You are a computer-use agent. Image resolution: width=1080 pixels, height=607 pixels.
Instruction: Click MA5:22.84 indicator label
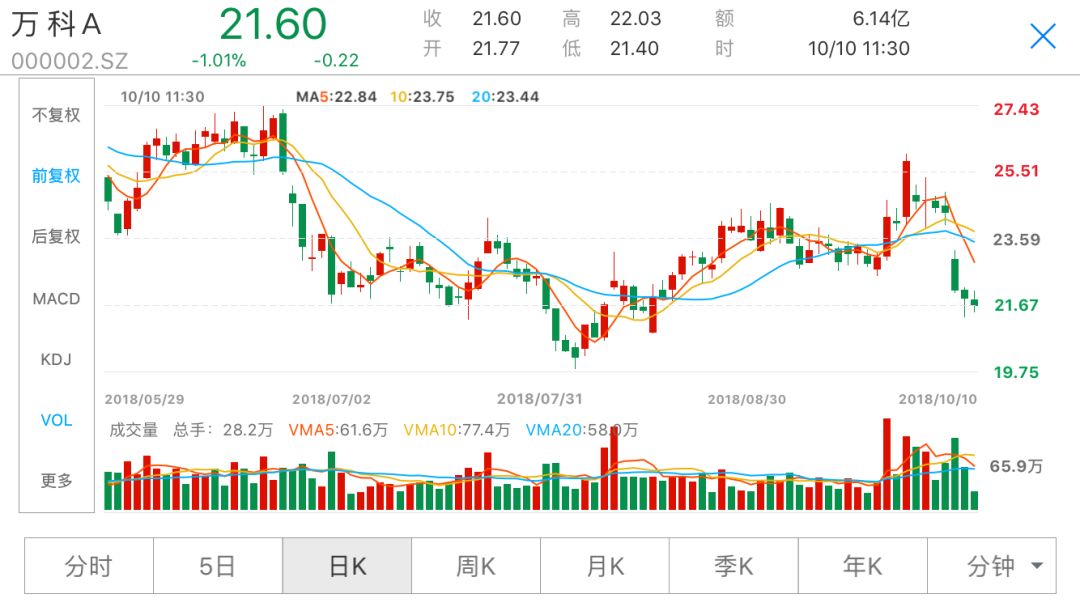click(x=336, y=97)
